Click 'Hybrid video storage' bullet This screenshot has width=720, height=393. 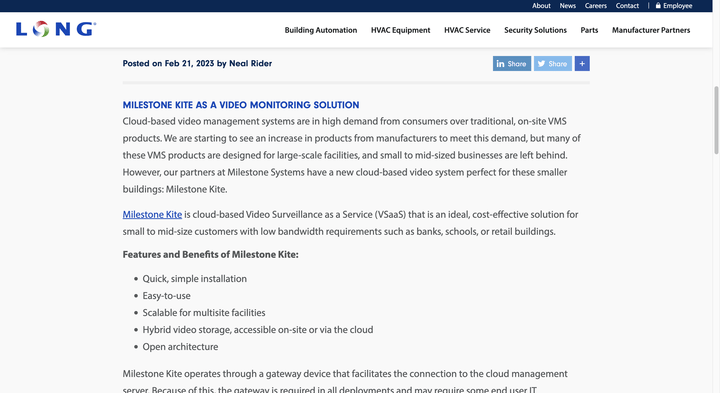pyautogui.click(x=258, y=330)
